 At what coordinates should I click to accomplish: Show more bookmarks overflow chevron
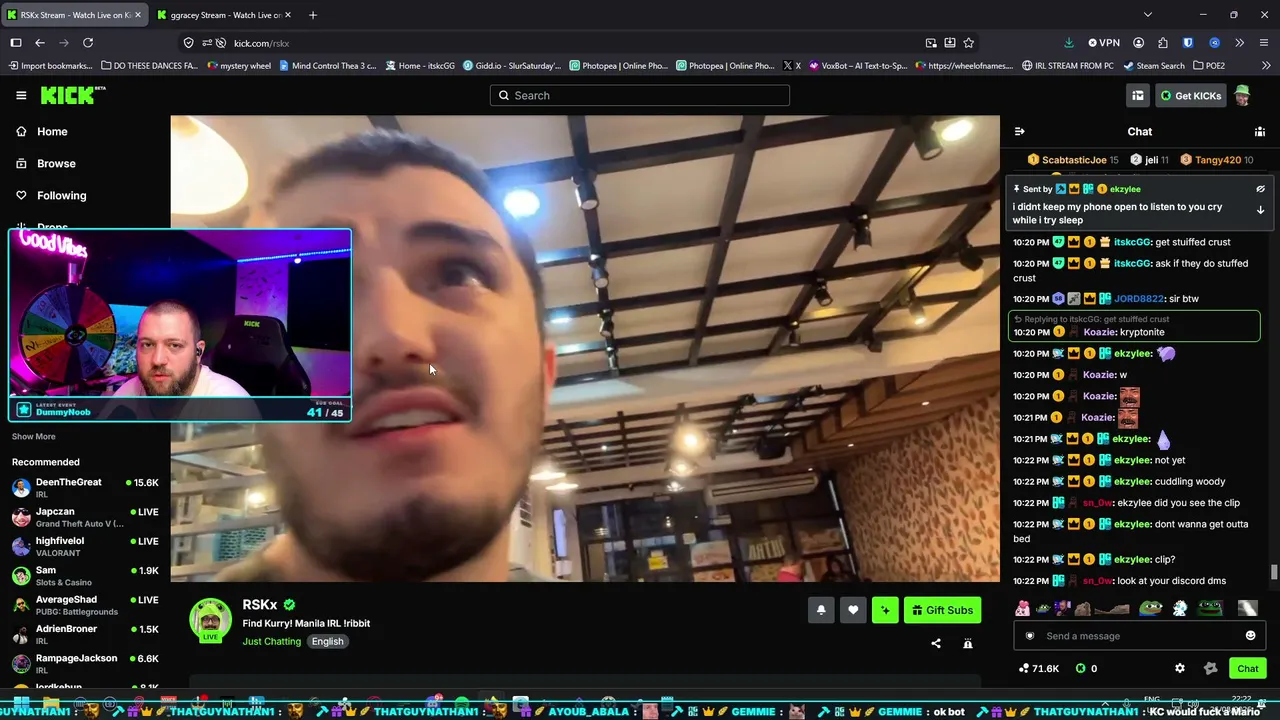[x=1264, y=66]
